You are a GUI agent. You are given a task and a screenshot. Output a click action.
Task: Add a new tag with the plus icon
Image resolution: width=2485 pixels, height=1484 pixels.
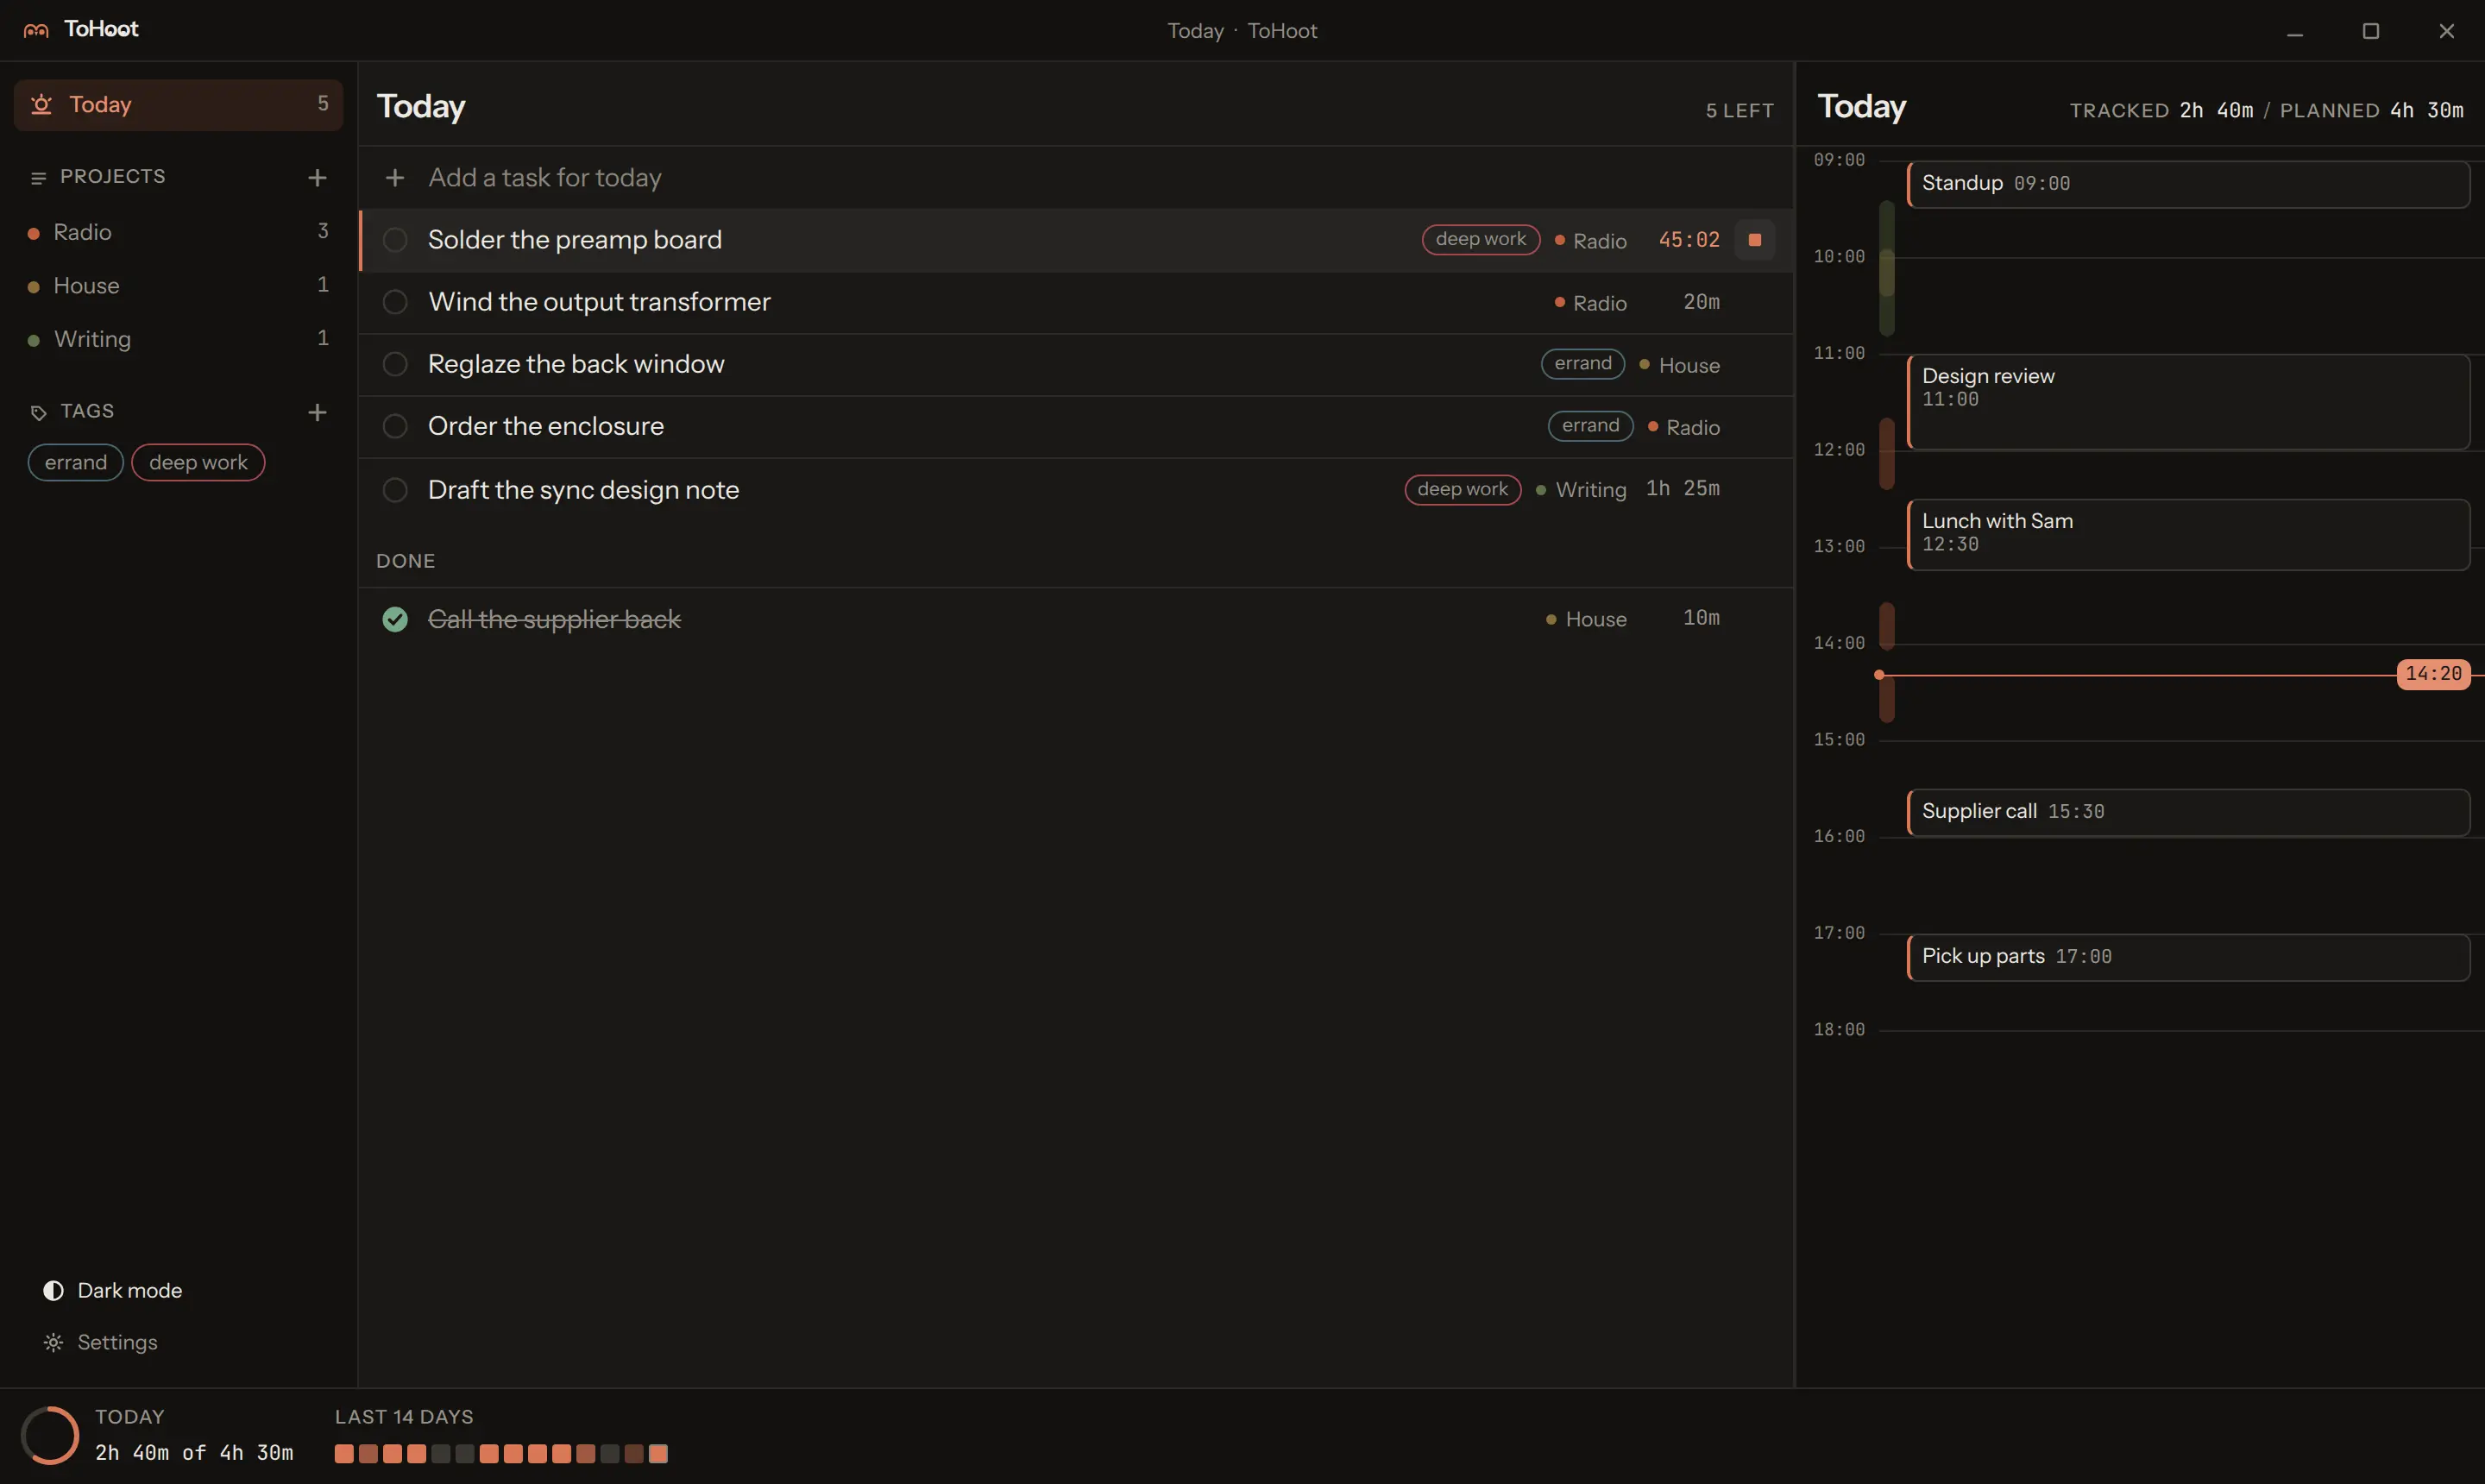tap(317, 412)
